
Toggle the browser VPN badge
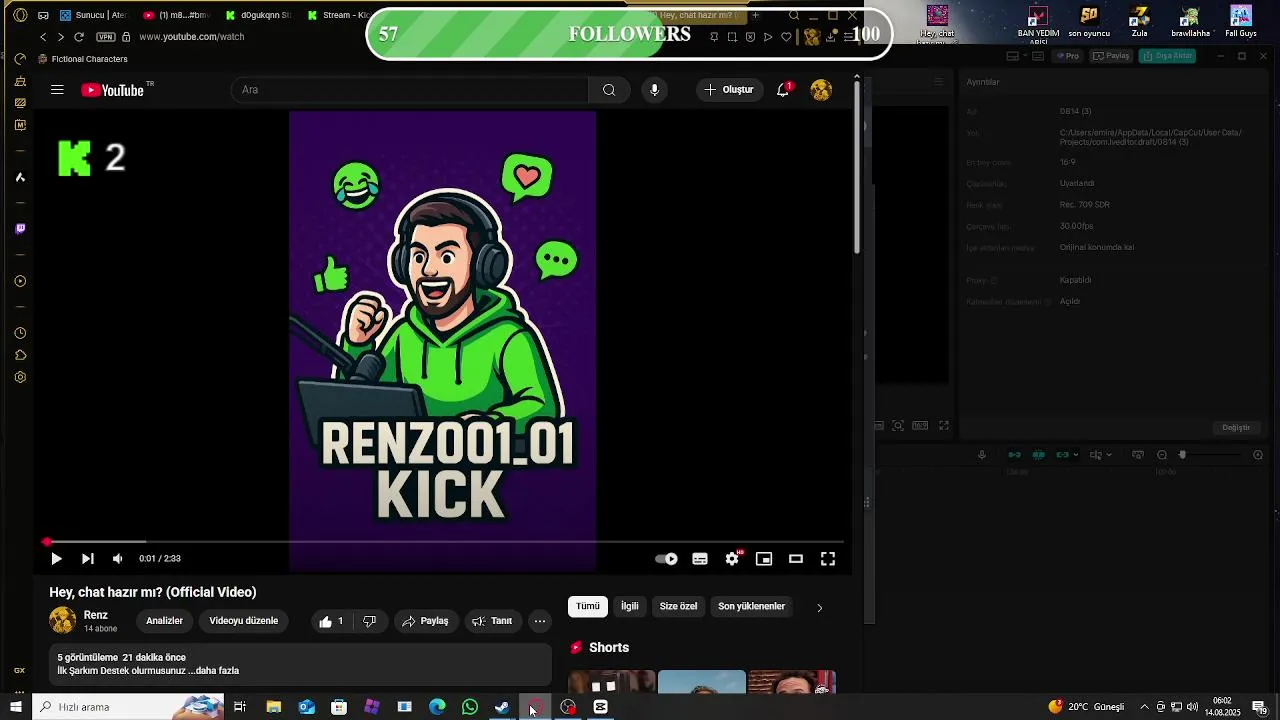106,37
